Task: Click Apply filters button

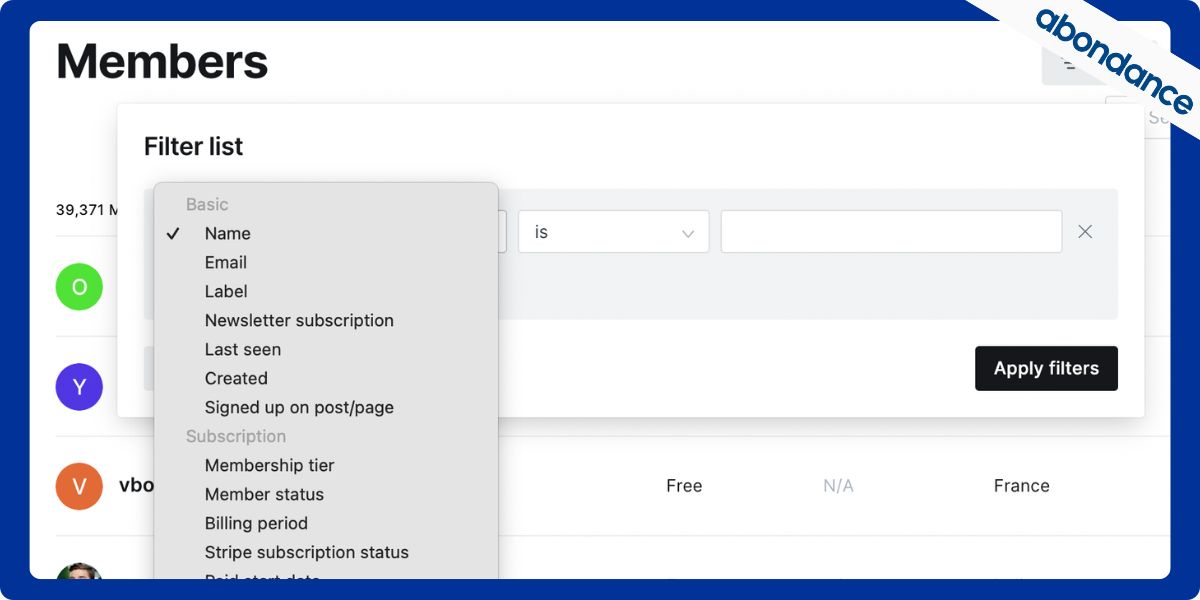Action: pos(1046,368)
